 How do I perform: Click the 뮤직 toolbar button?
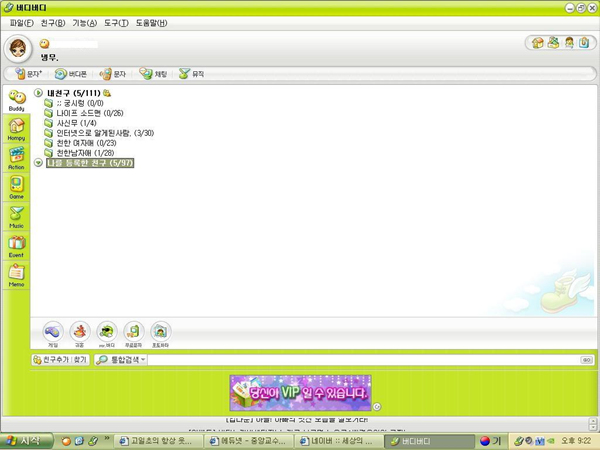tap(191, 74)
